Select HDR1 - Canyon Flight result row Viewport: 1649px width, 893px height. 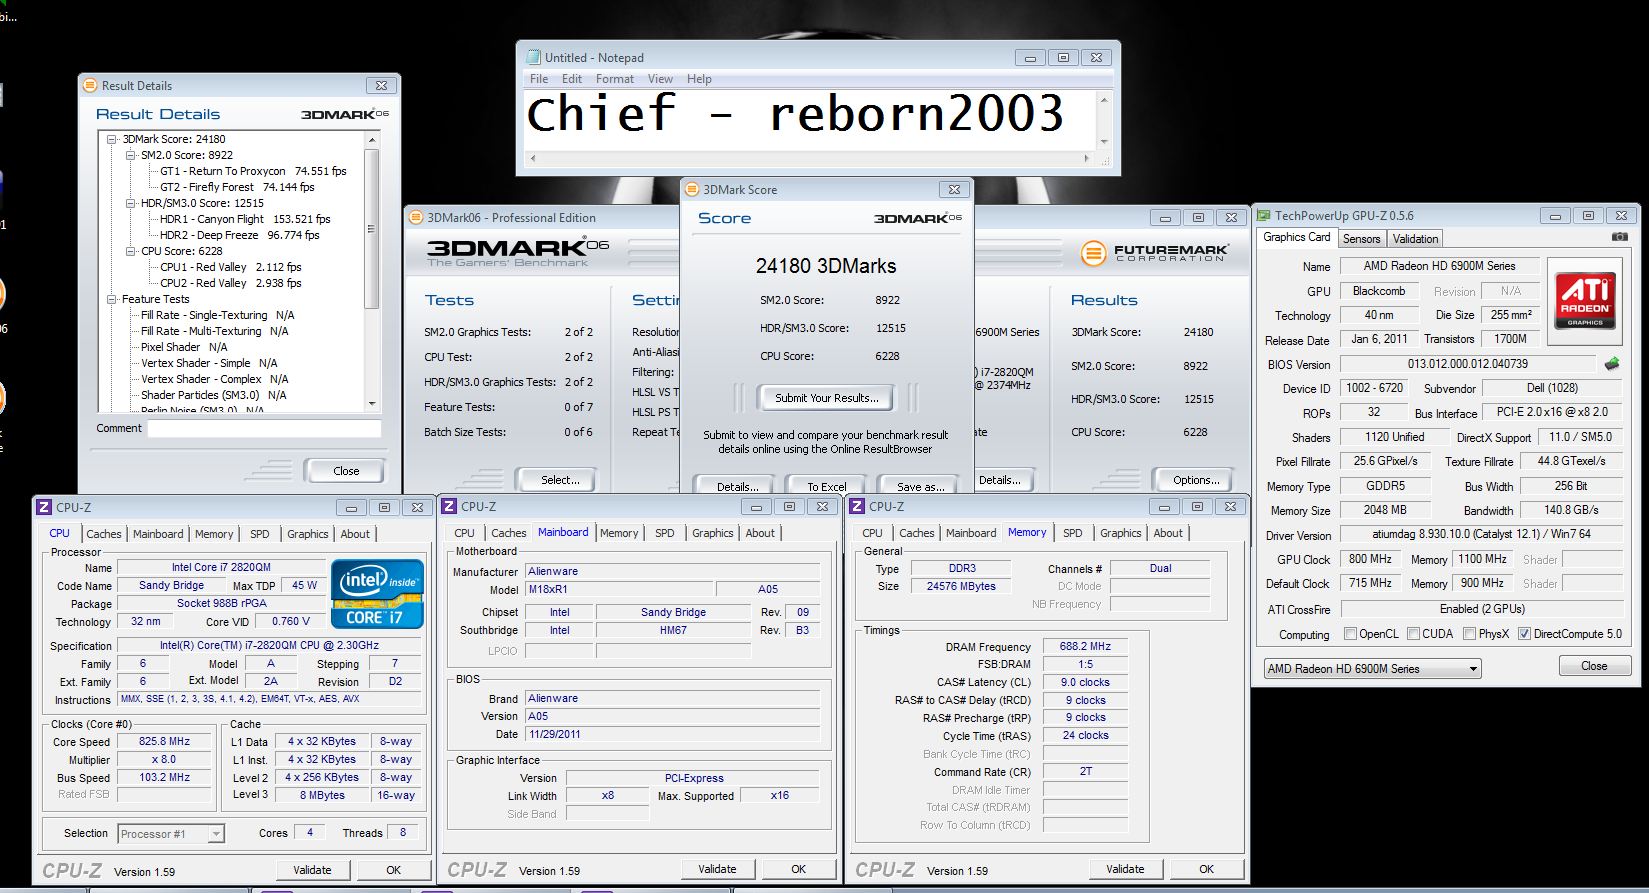tap(245, 219)
